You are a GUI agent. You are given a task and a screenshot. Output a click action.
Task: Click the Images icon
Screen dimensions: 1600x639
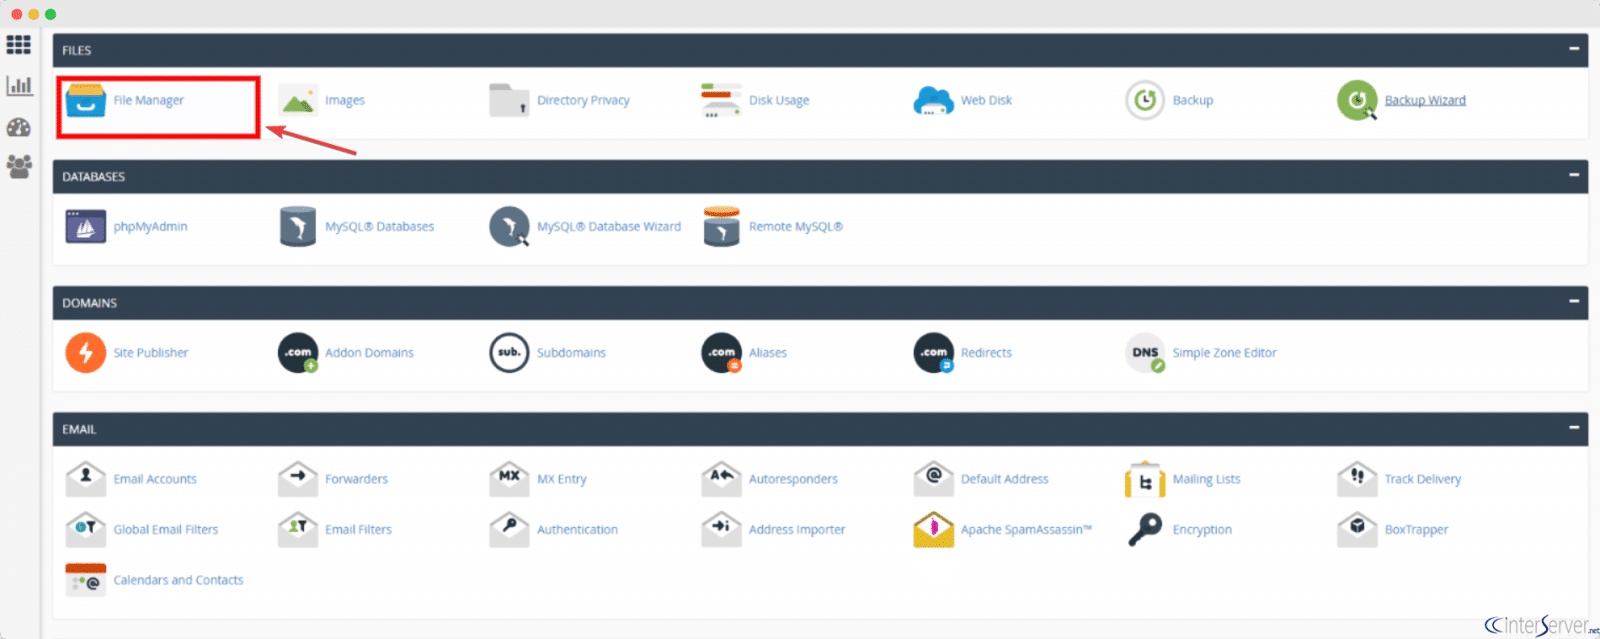pyautogui.click(x=298, y=100)
